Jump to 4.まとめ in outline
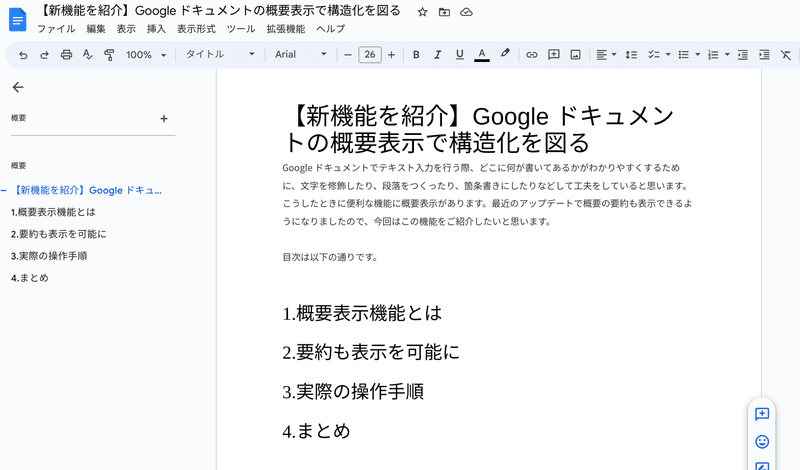Image resolution: width=800 pixels, height=470 pixels. point(30,278)
